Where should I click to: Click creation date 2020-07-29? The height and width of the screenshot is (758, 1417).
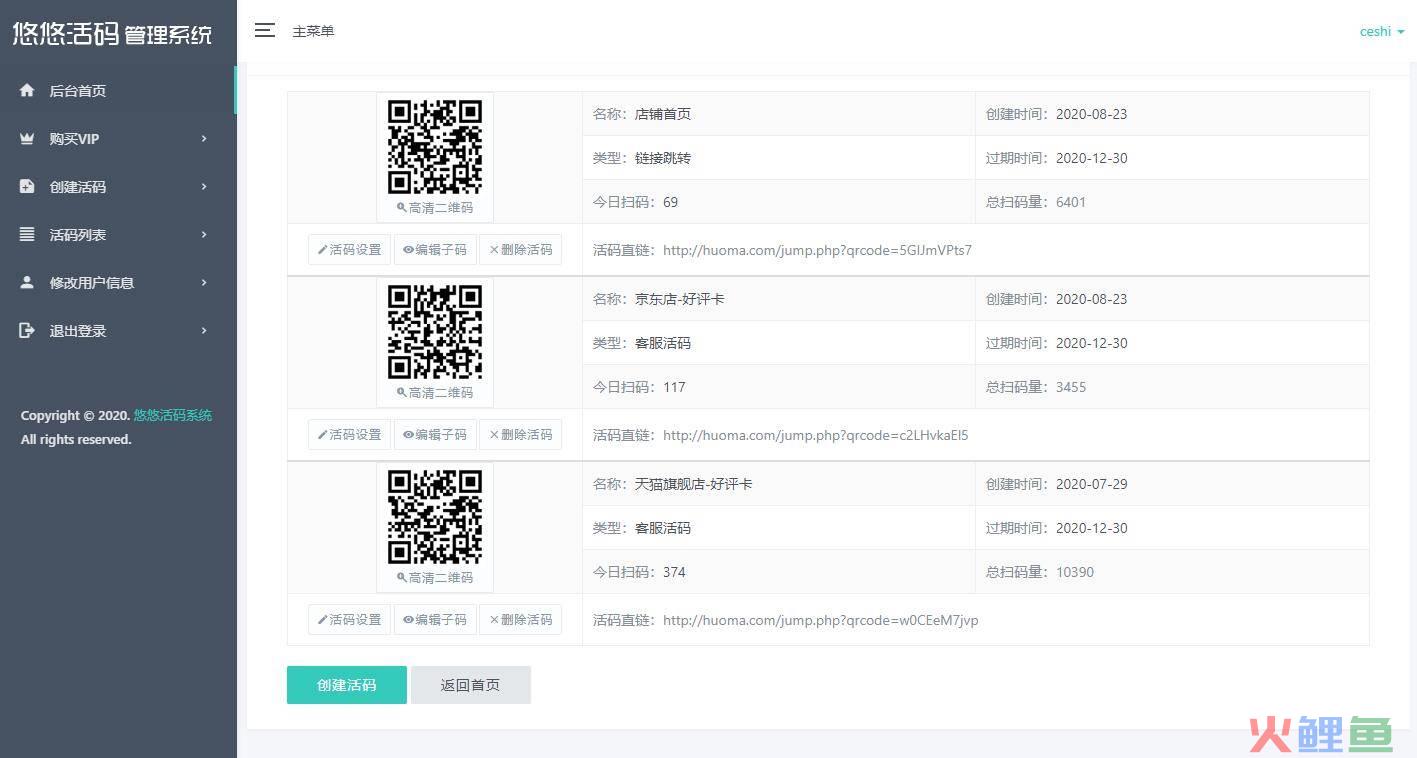[x=1091, y=484]
